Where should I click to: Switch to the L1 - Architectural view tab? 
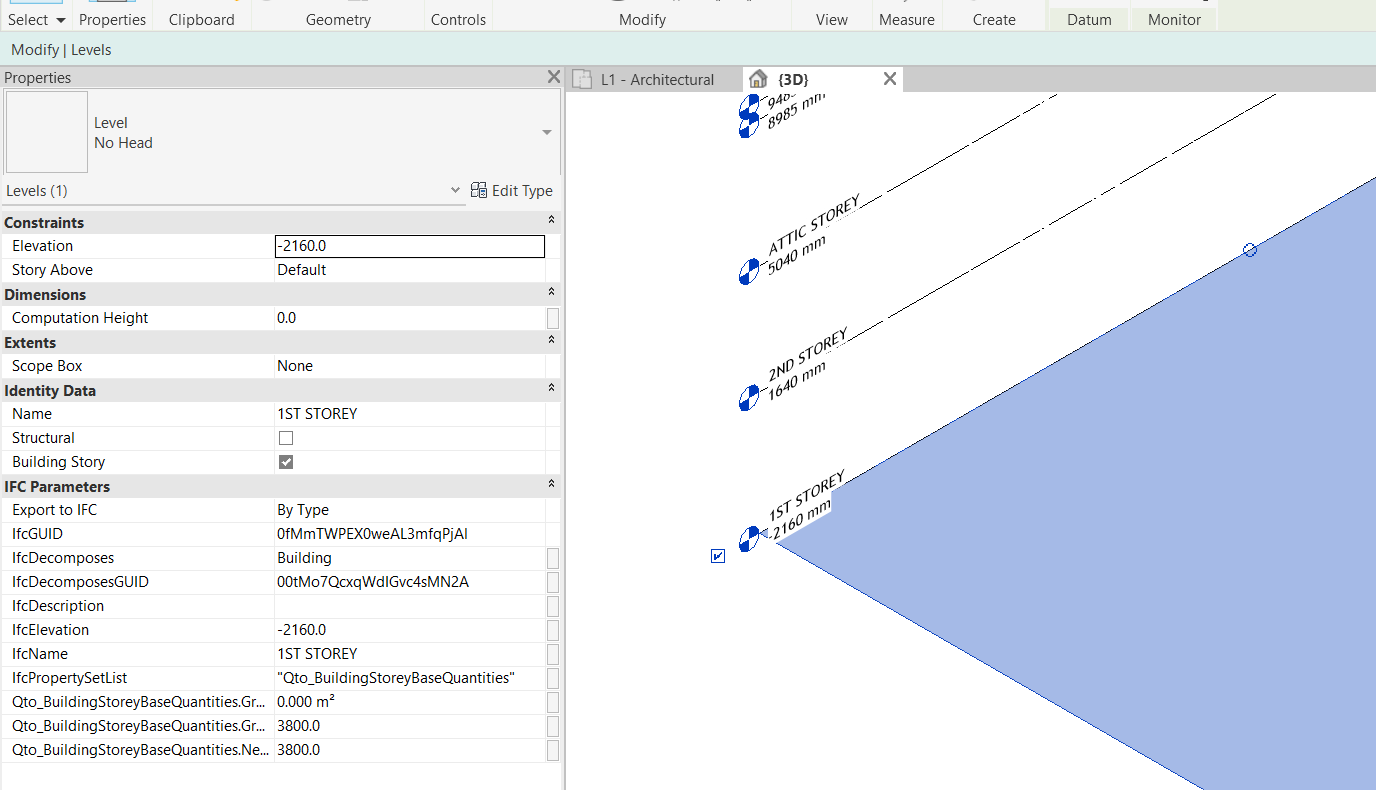(x=656, y=80)
